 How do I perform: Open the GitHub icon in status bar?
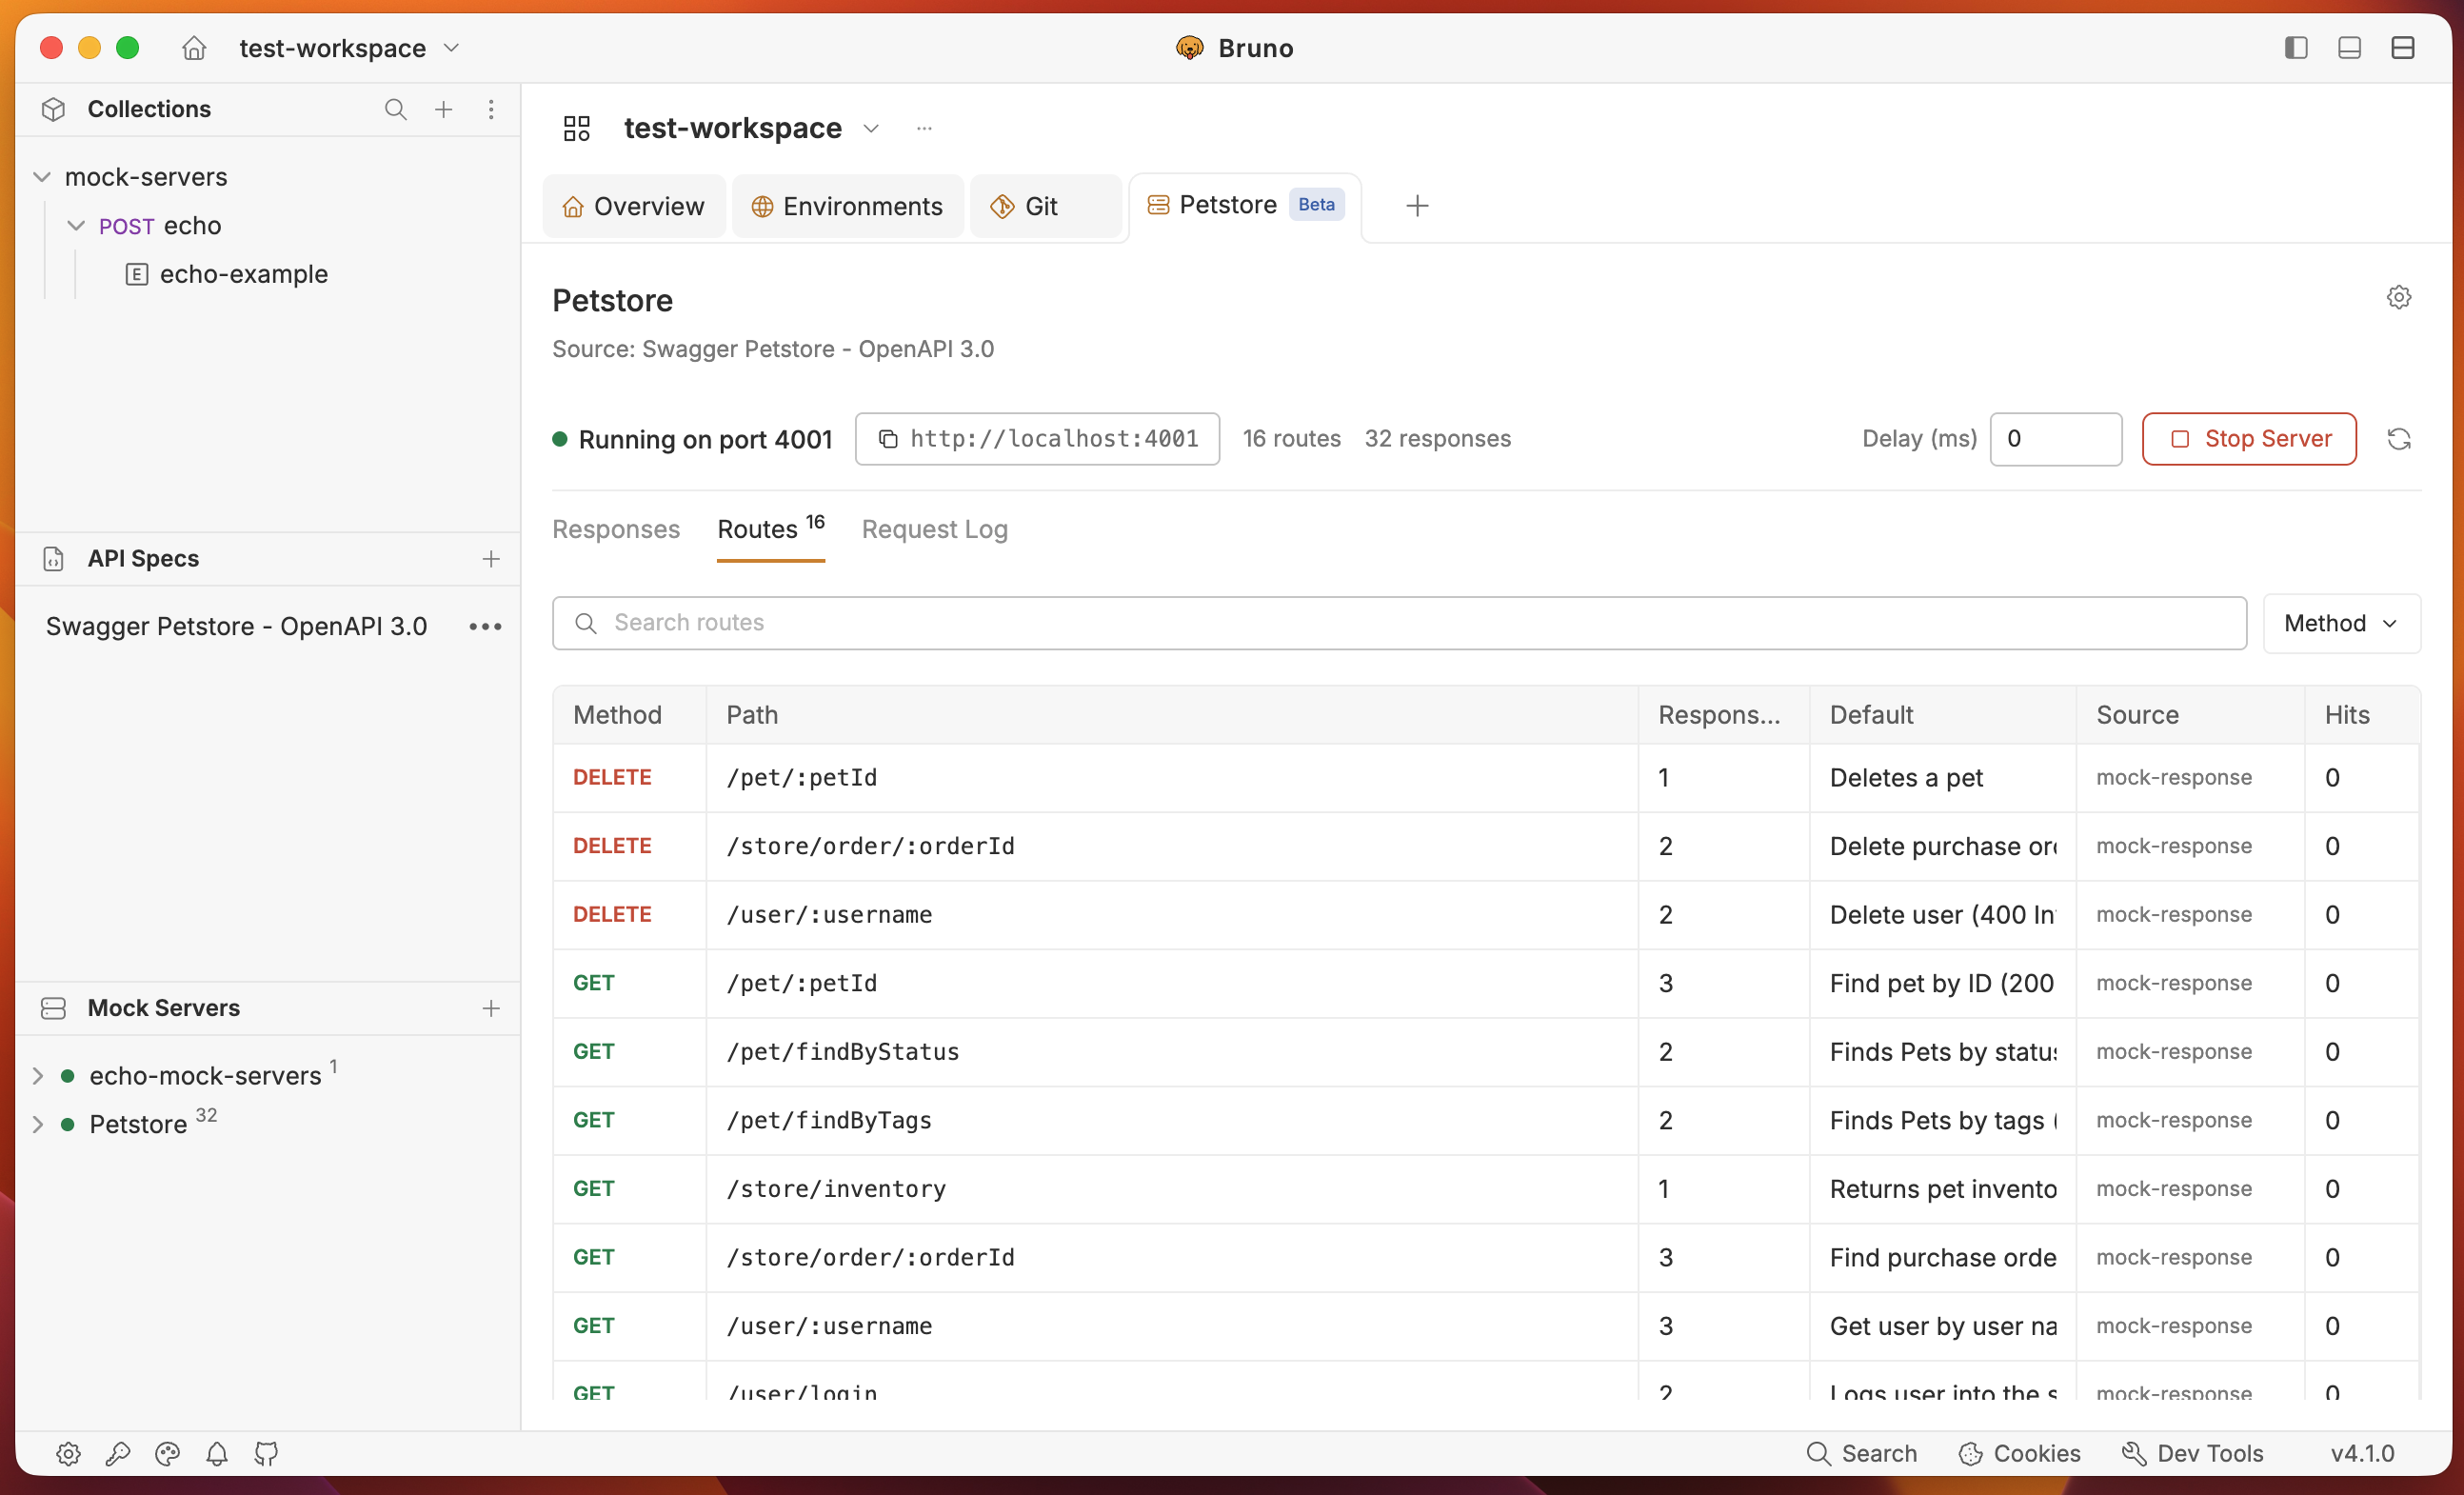coord(266,1453)
